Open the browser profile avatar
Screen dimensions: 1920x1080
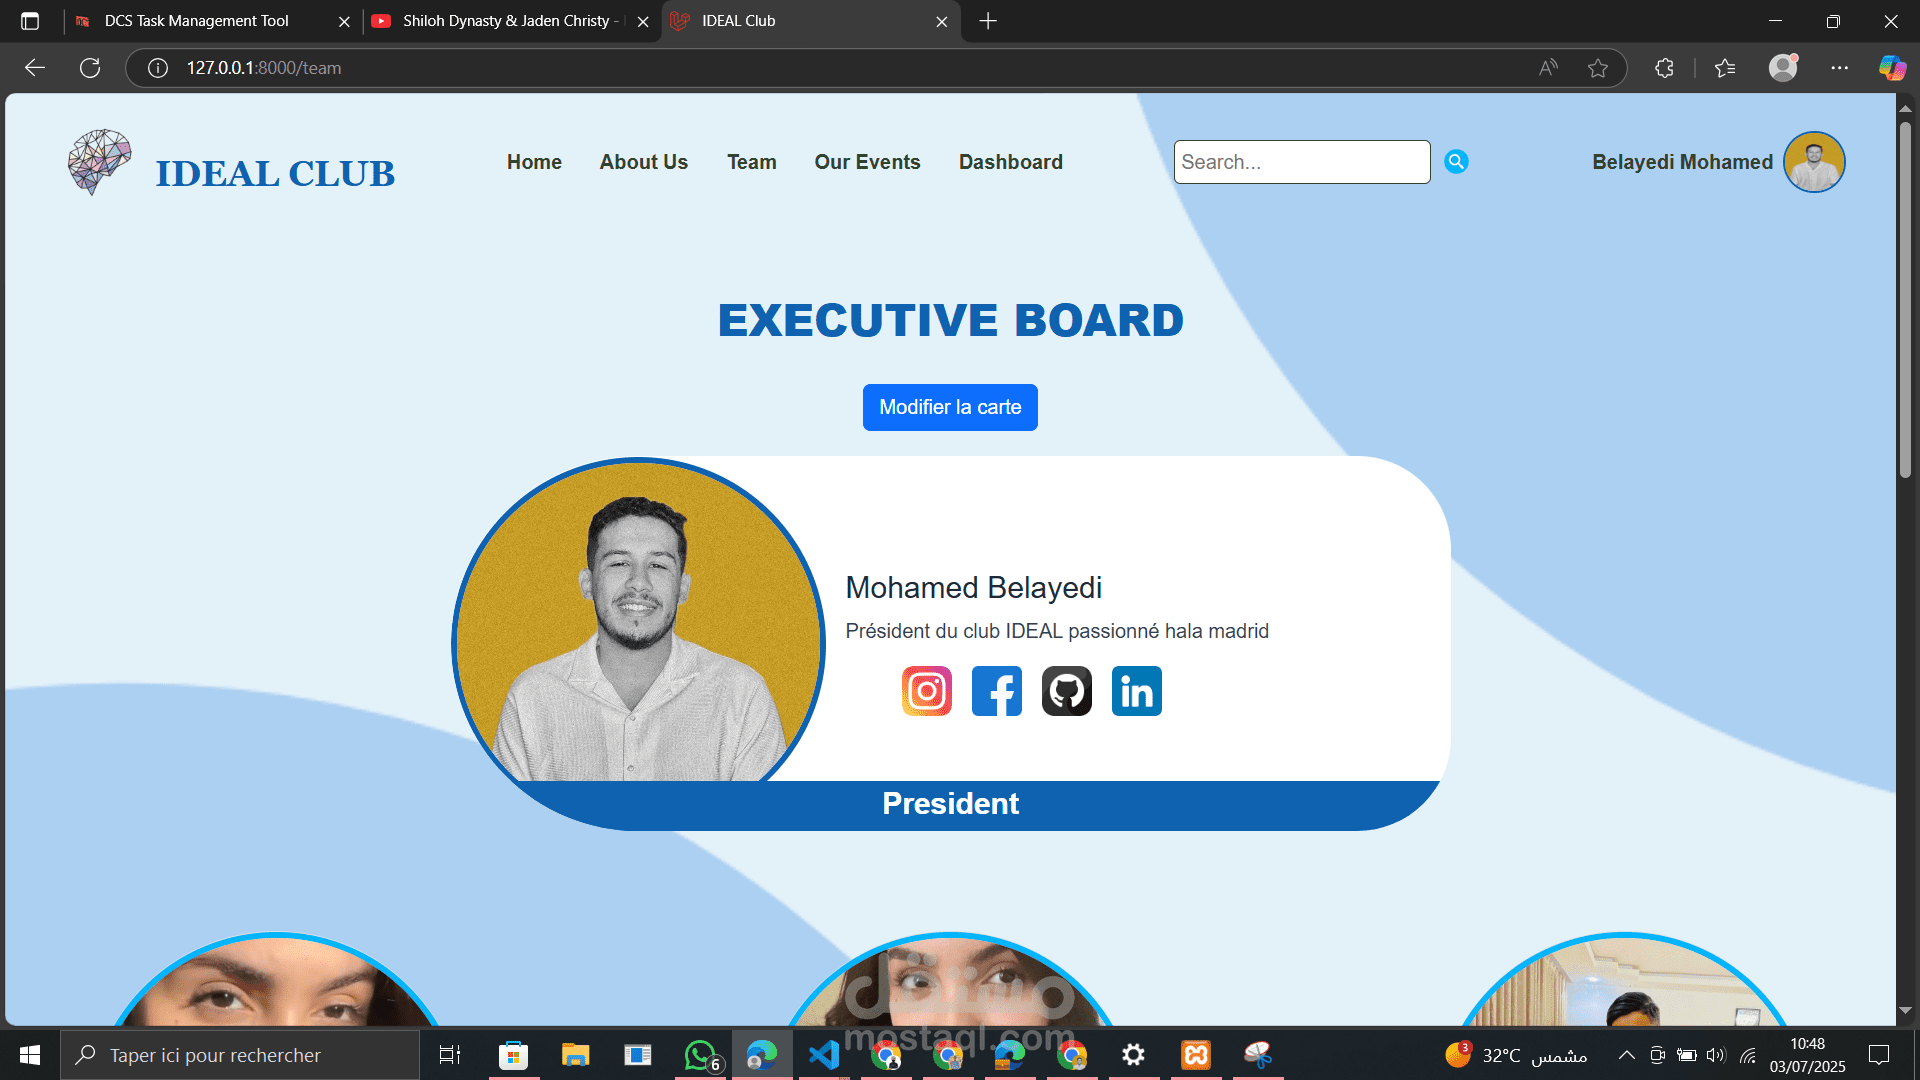[1783, 68]
